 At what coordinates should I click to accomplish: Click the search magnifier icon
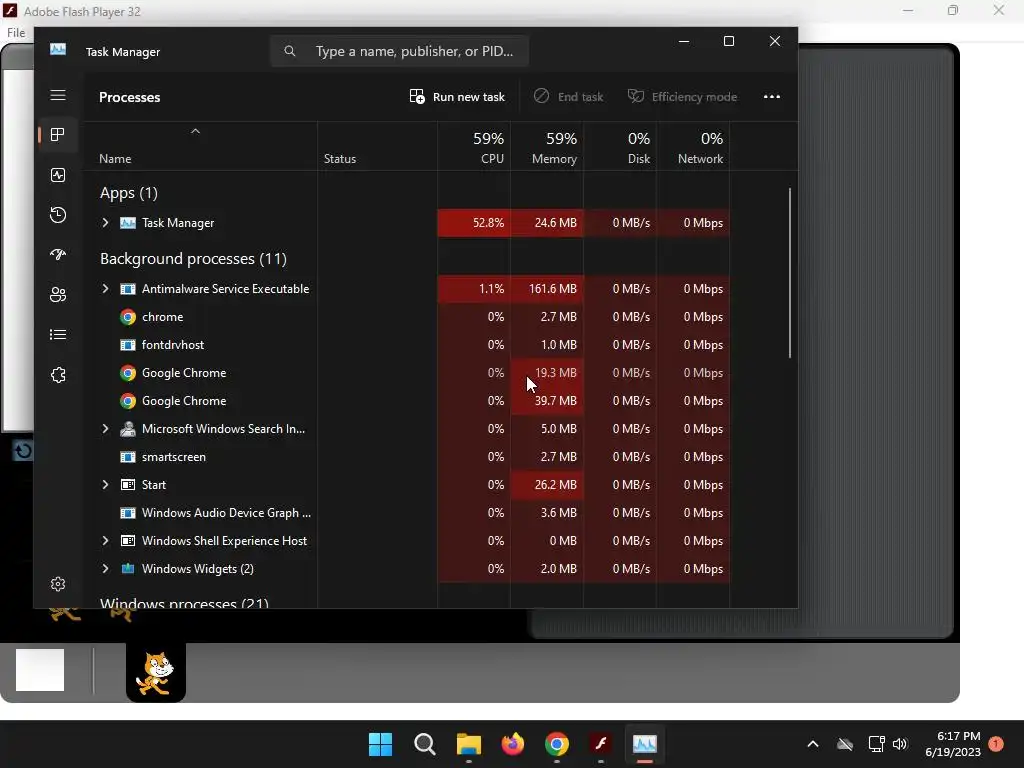click(290, 51)
